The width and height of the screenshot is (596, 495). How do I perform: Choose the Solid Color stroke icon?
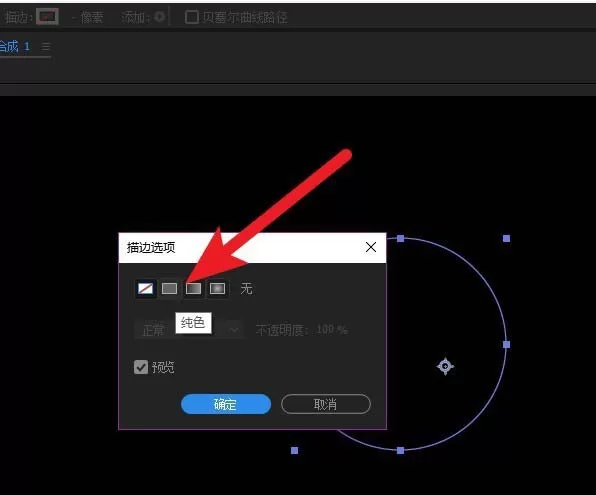169,289
